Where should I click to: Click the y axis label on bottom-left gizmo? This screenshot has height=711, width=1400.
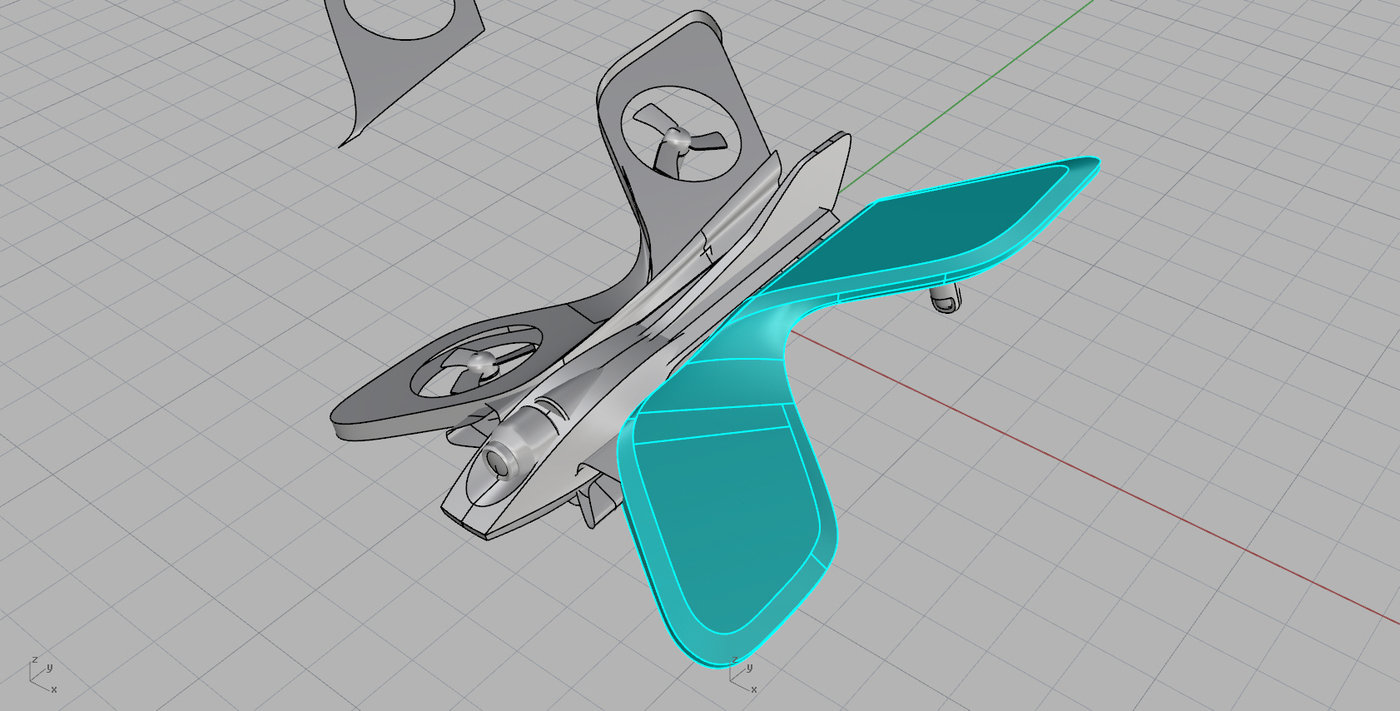(x=49, y=667)
